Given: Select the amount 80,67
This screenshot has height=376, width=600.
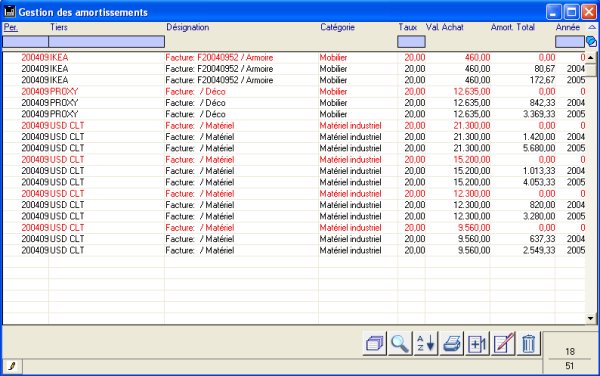Looking at the screenshot, I should [x=545, y=69].
